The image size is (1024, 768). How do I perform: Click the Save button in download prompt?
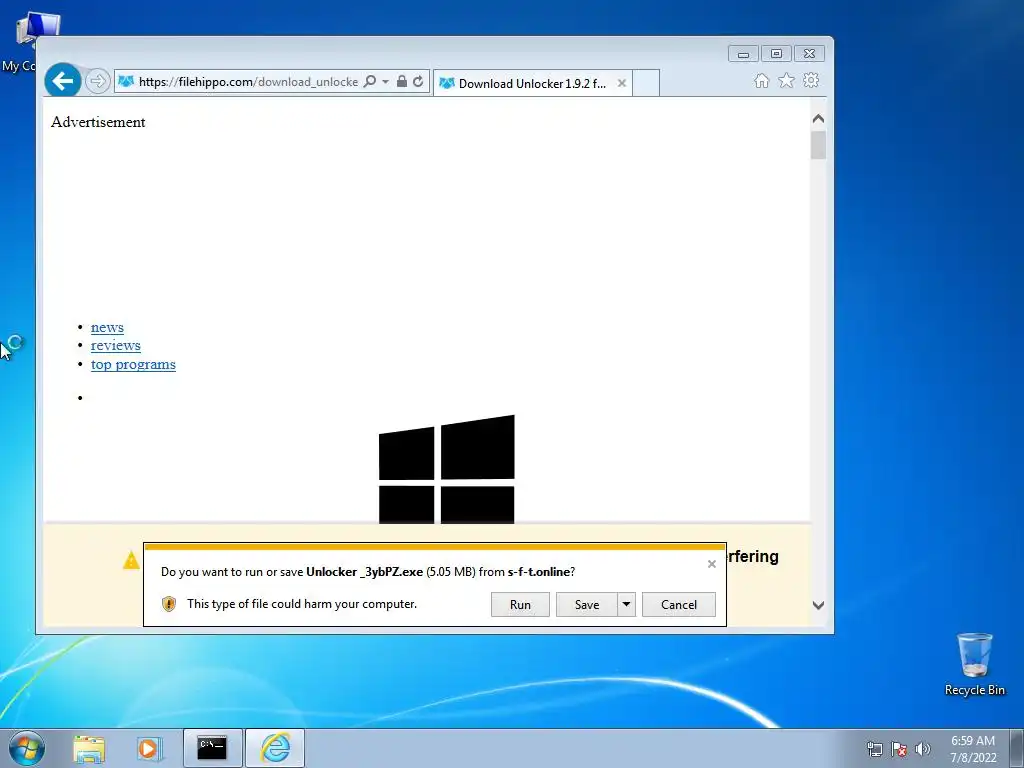tap(586, 604)
